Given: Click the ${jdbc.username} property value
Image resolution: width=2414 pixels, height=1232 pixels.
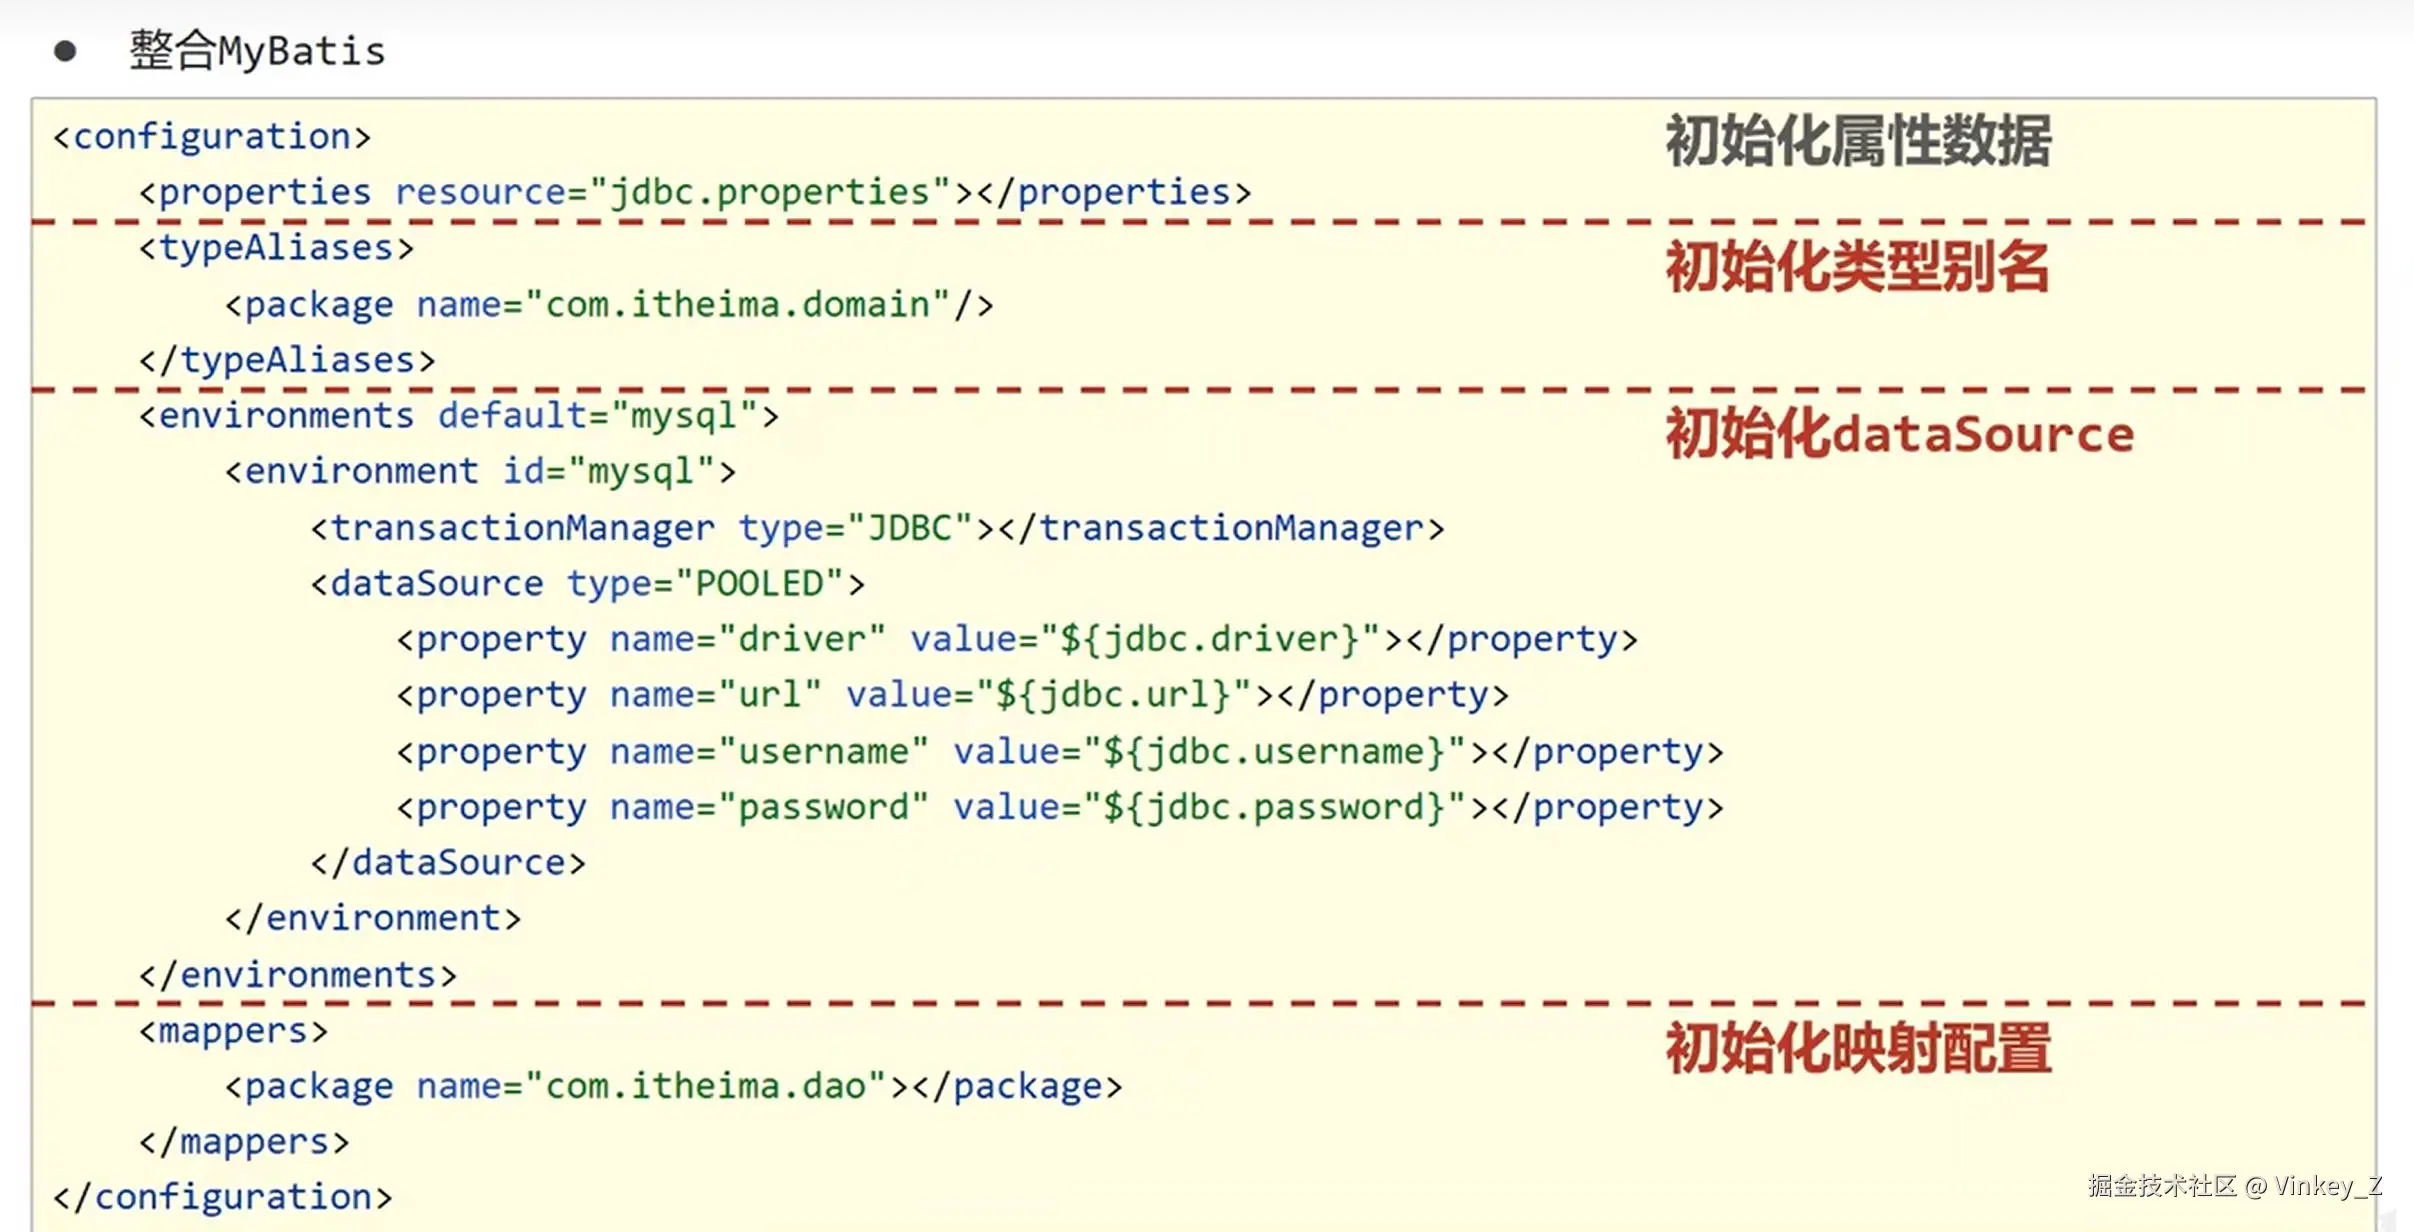Looking at the screenshot, I should coord(1273,751).
